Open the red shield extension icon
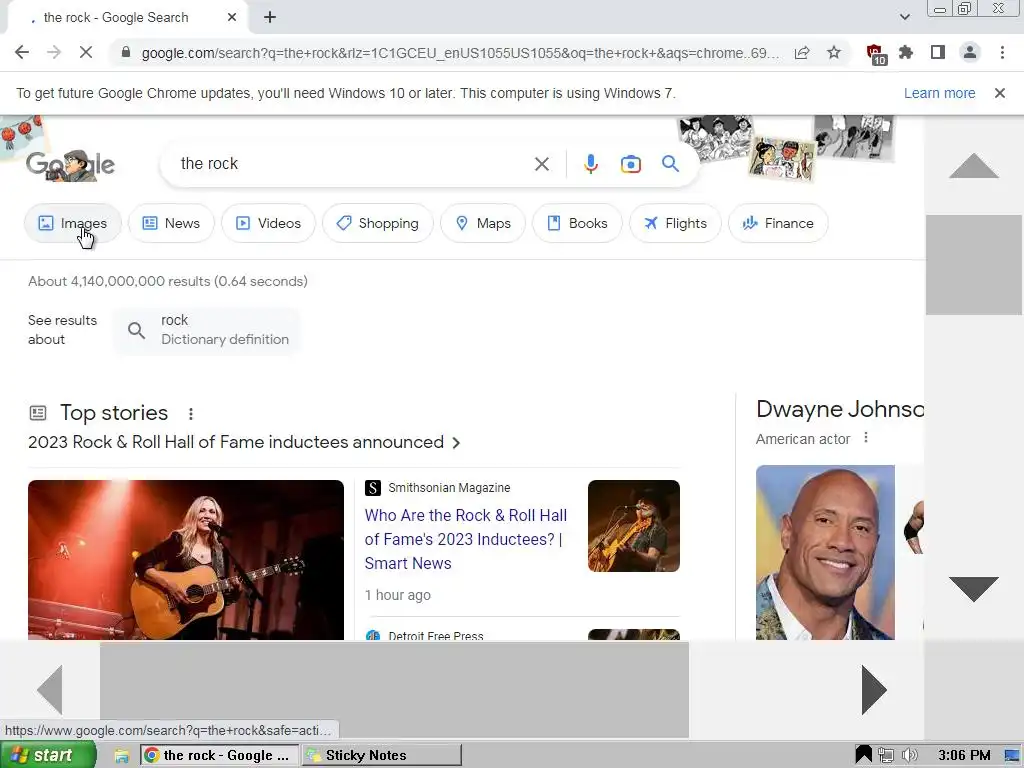Viewport: 1024px width, 768px height. [x=875, y=54]
